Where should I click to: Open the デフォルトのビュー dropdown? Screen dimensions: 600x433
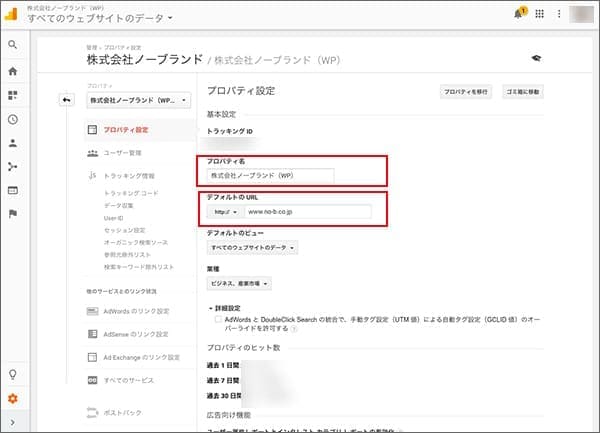[x=252, y=247]
